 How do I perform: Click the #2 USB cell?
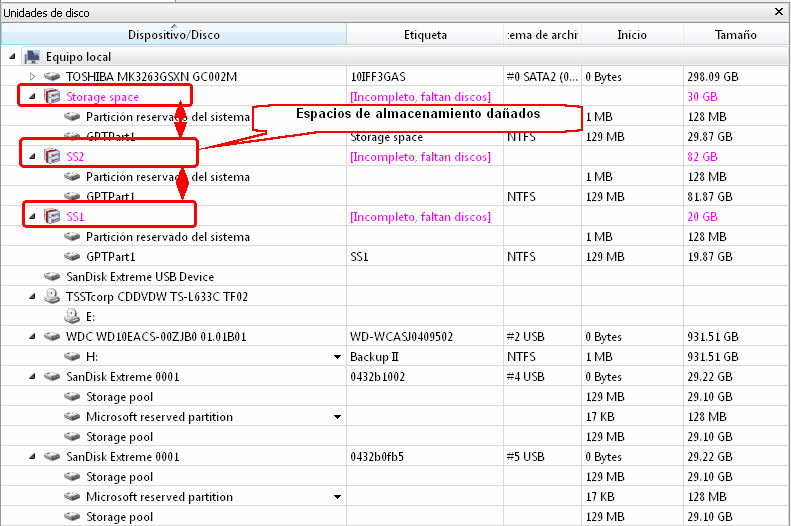pos(526,337)
